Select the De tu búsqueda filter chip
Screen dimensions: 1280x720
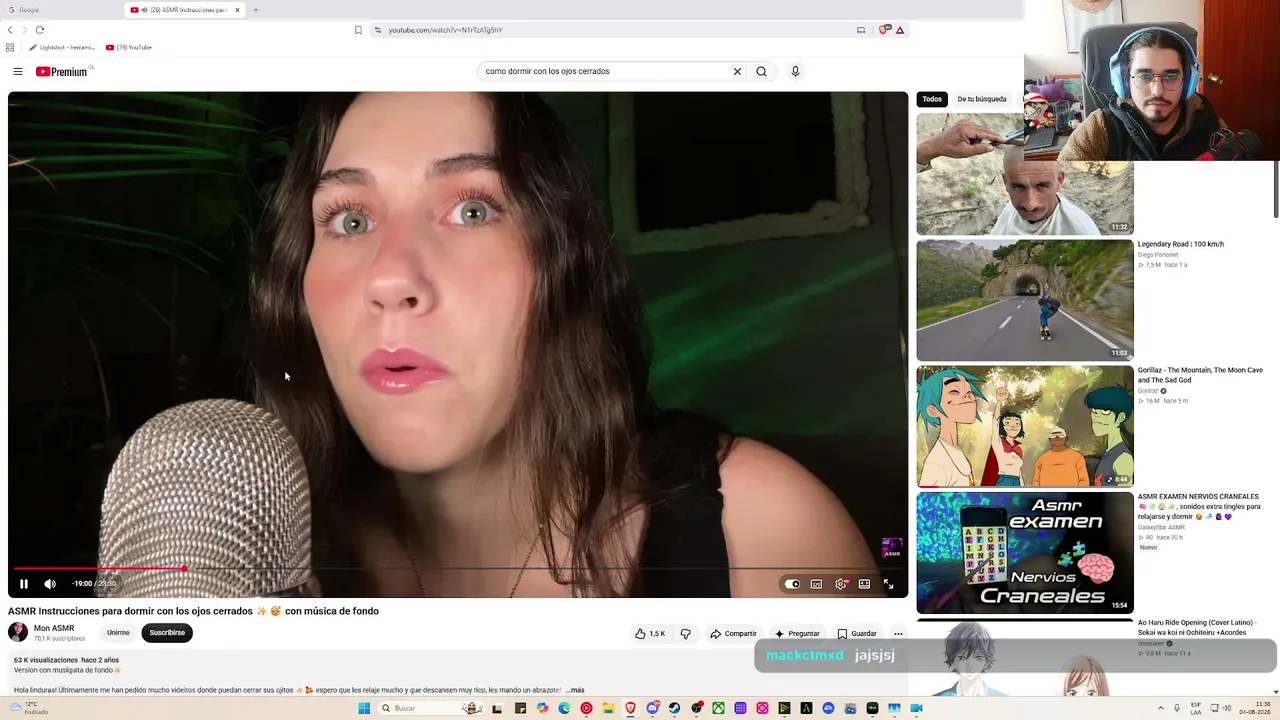click(x=982, y=99)
